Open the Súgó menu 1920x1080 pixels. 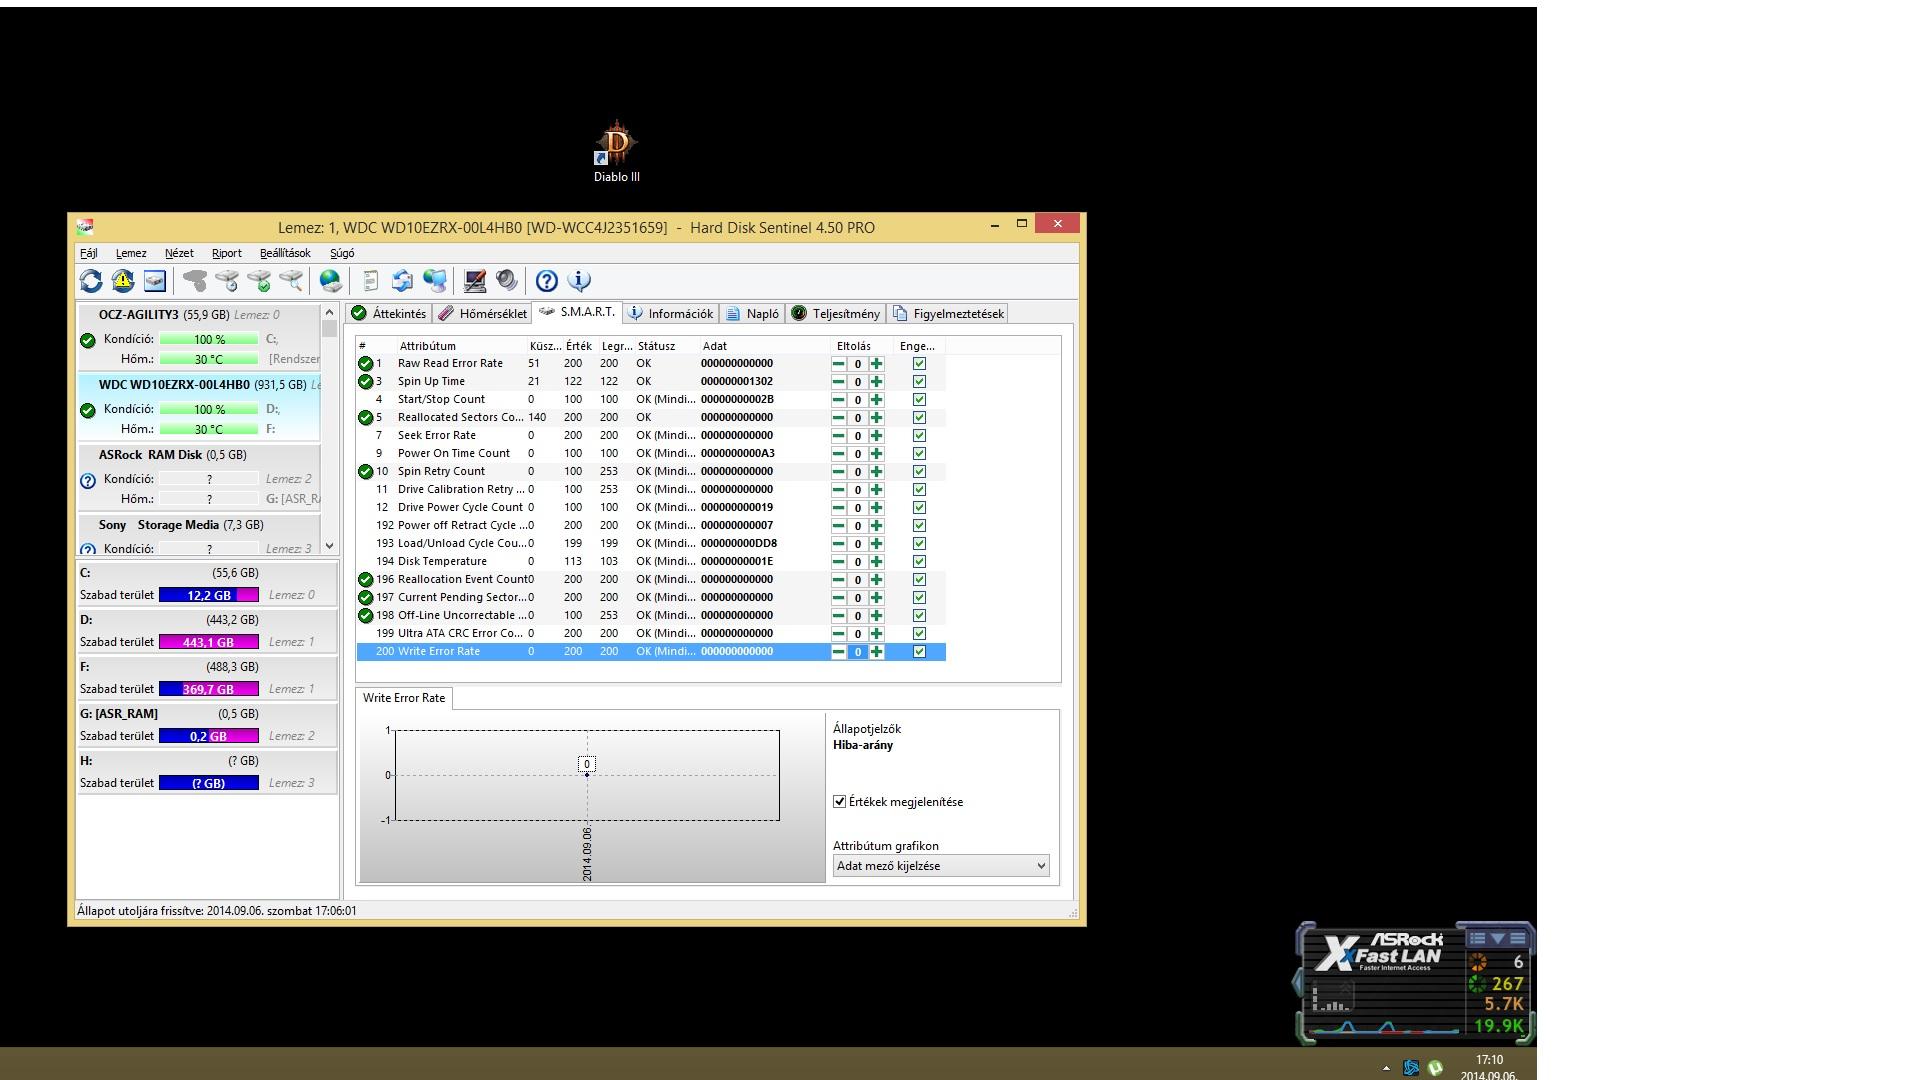(342, 254)
